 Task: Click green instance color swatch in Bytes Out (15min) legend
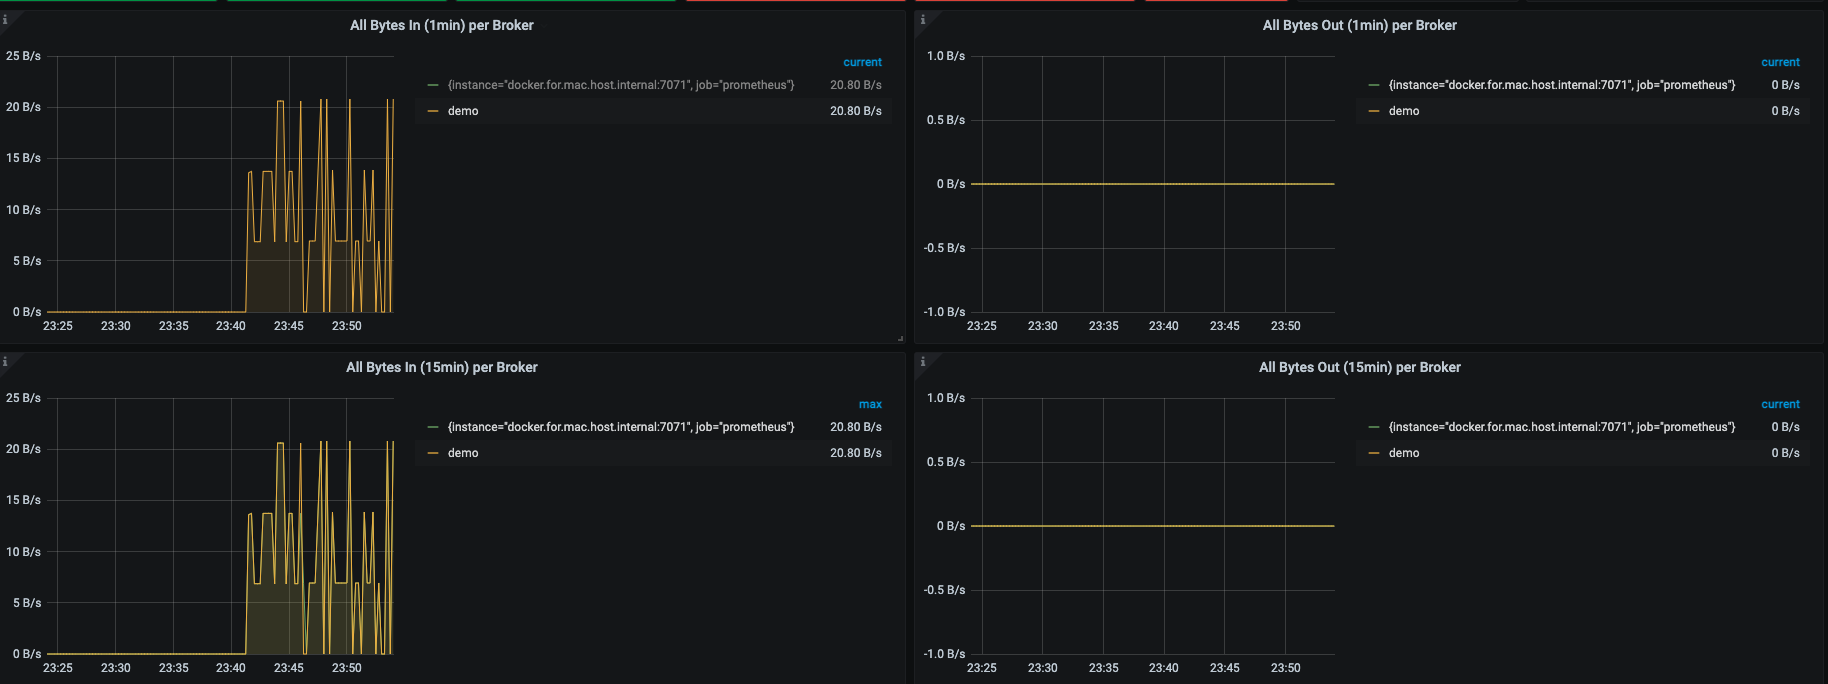(1374, 427)
